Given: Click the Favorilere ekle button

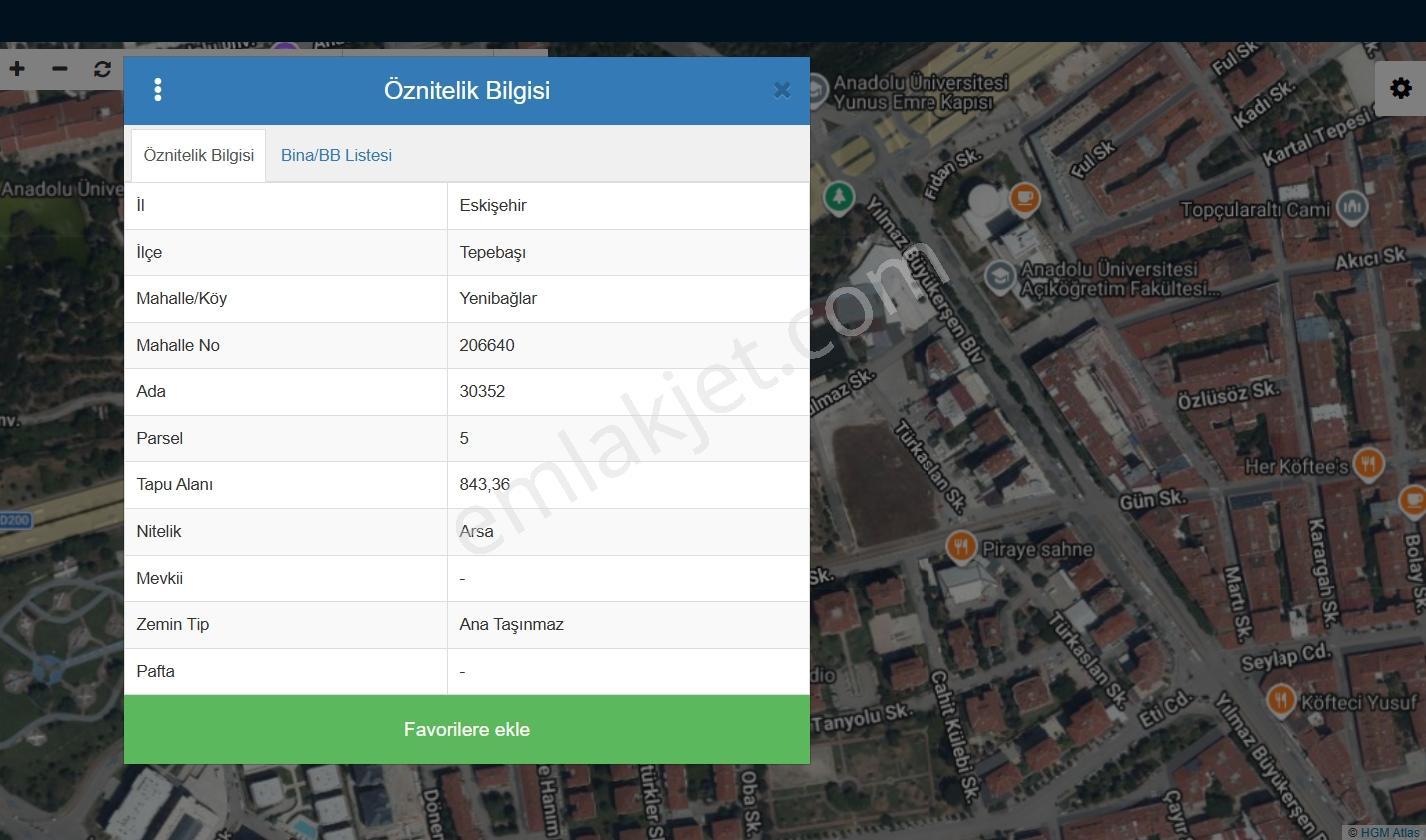Looking at the screenshot, I should [467, 730].
